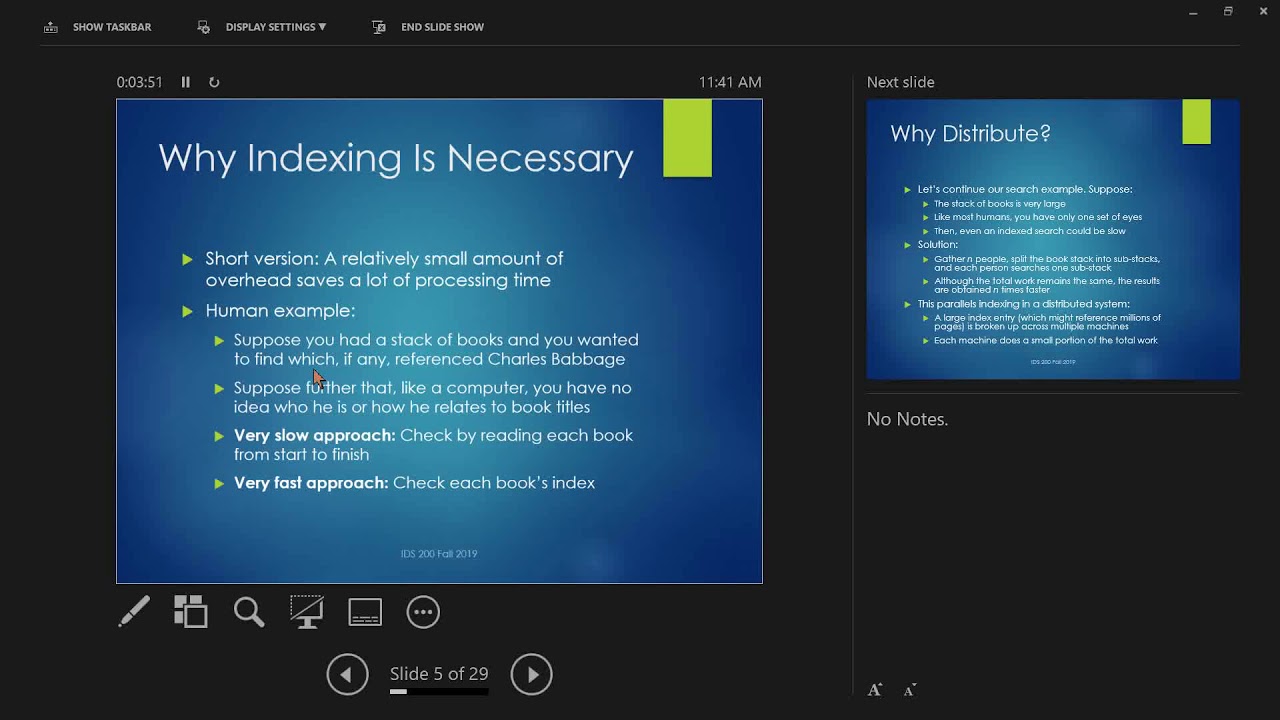Click the Next slide label

click(901, 82)
